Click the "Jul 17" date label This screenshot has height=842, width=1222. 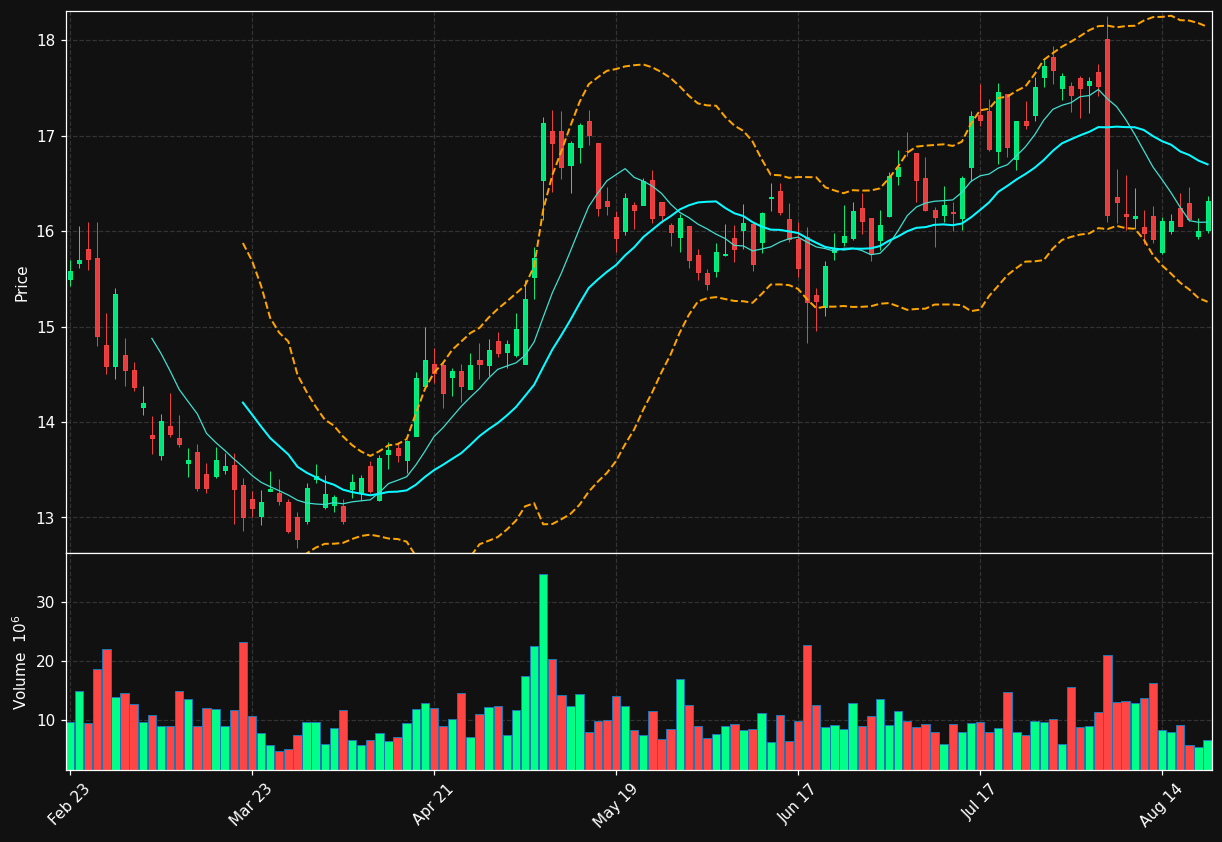[x=977, y=805]
